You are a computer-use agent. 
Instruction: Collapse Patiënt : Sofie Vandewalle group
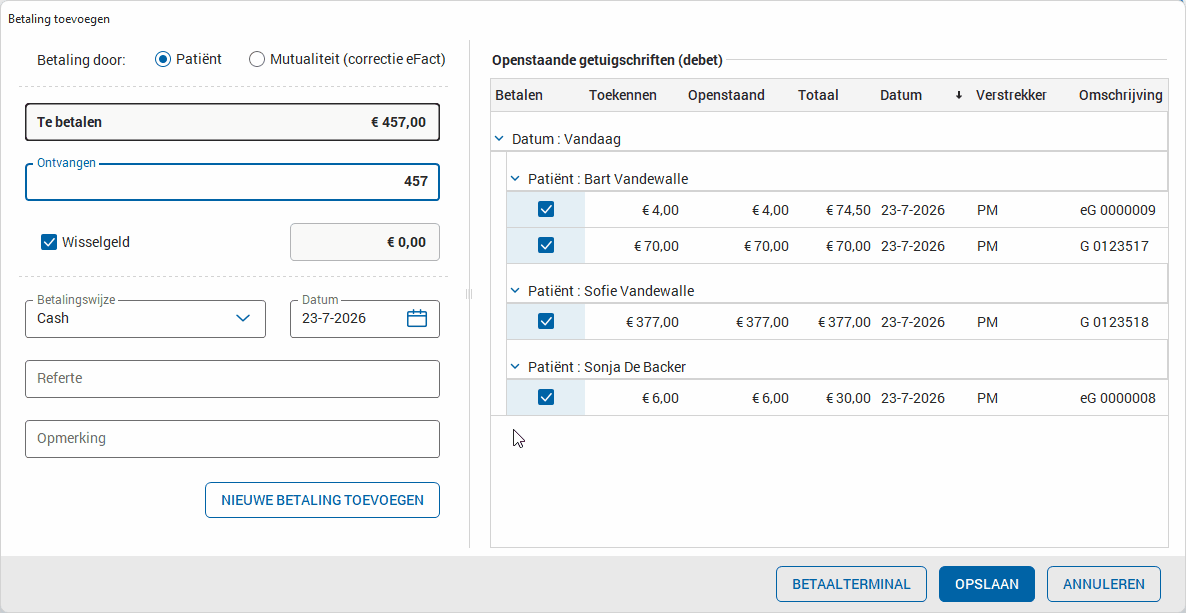click(515, 291)
